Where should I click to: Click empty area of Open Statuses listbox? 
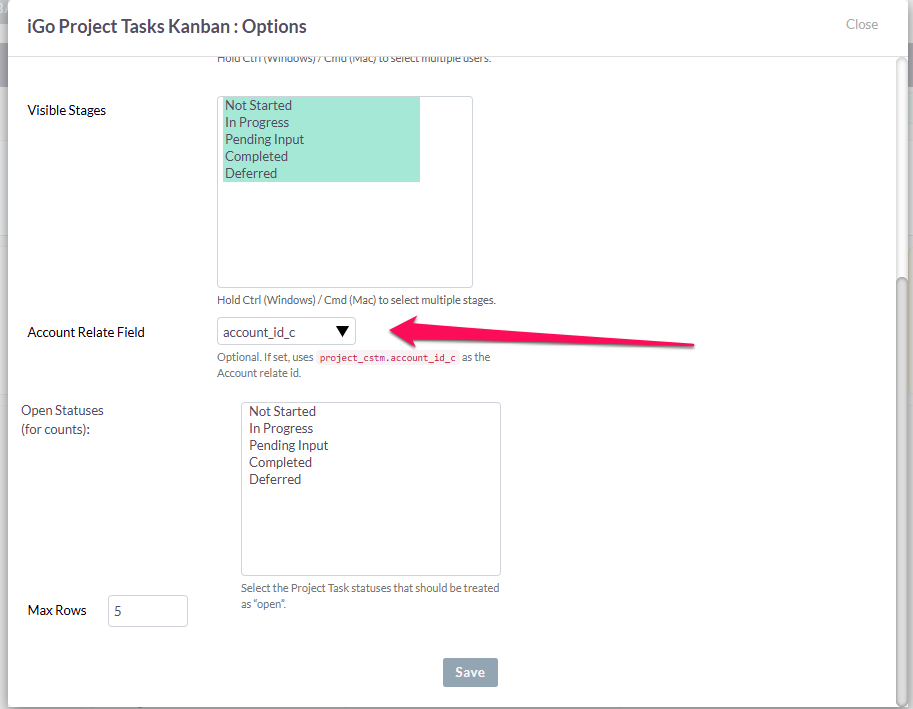[370, 530]
